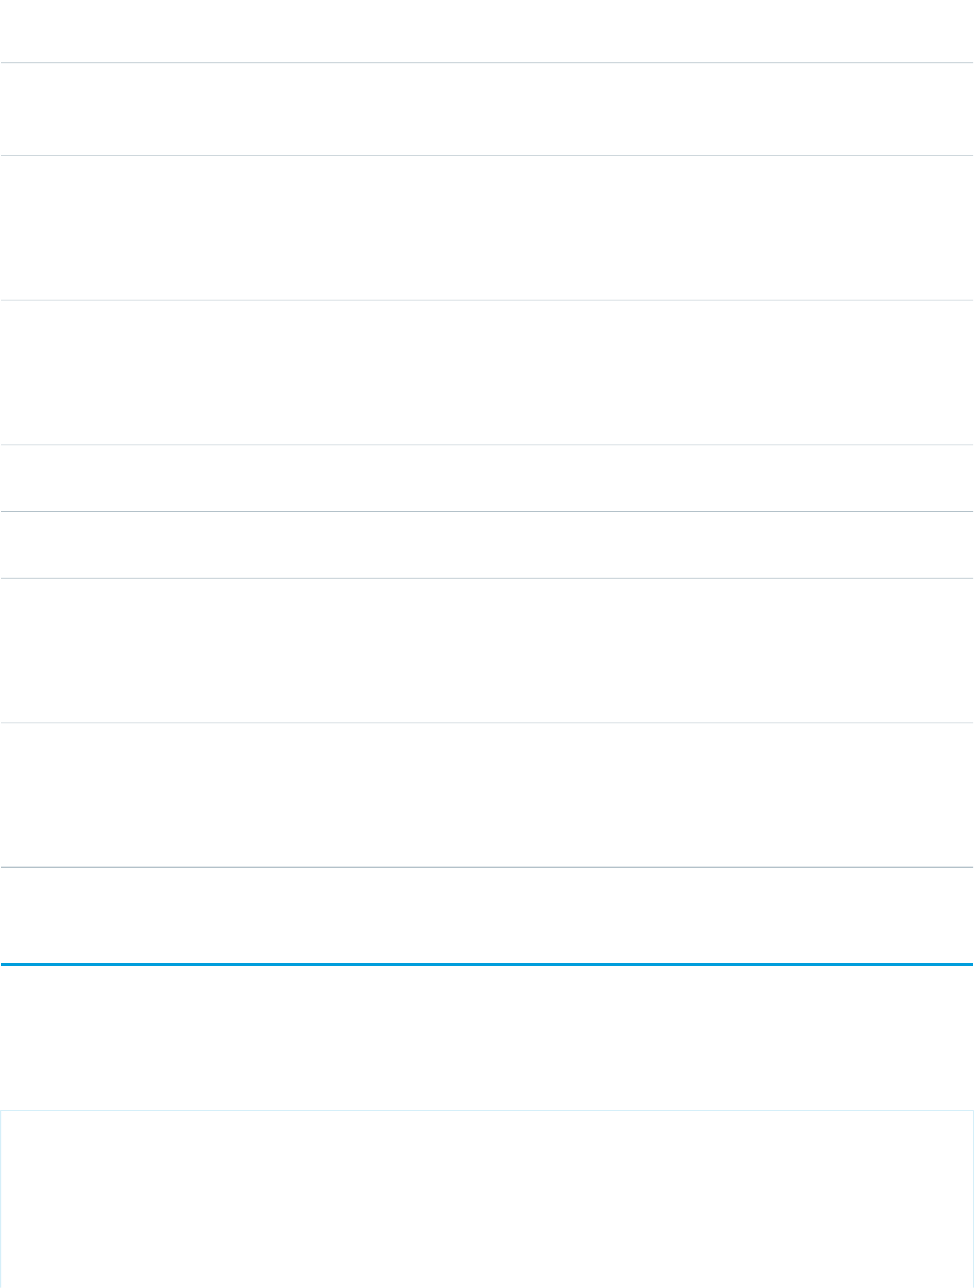Click inside the bordered box at the bottom
This screenshot has width=974, height=1288.
[487, 1198]
